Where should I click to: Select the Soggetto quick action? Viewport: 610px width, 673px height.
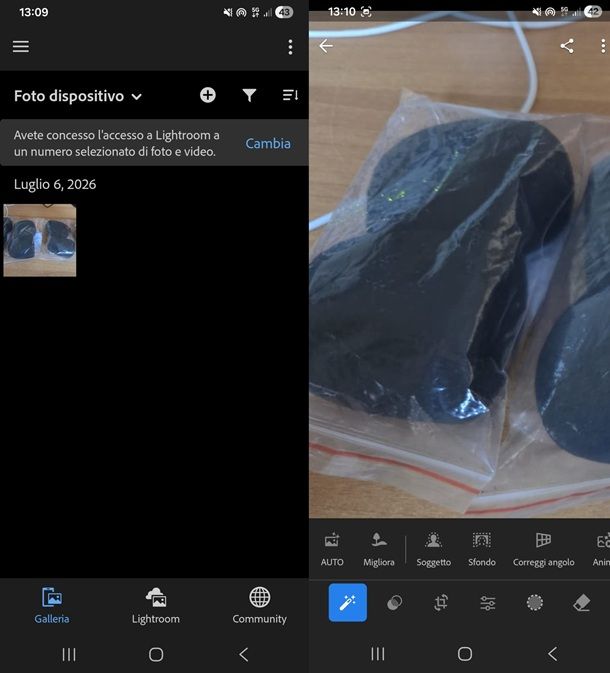pyautogui.click(x=434, y=550)
